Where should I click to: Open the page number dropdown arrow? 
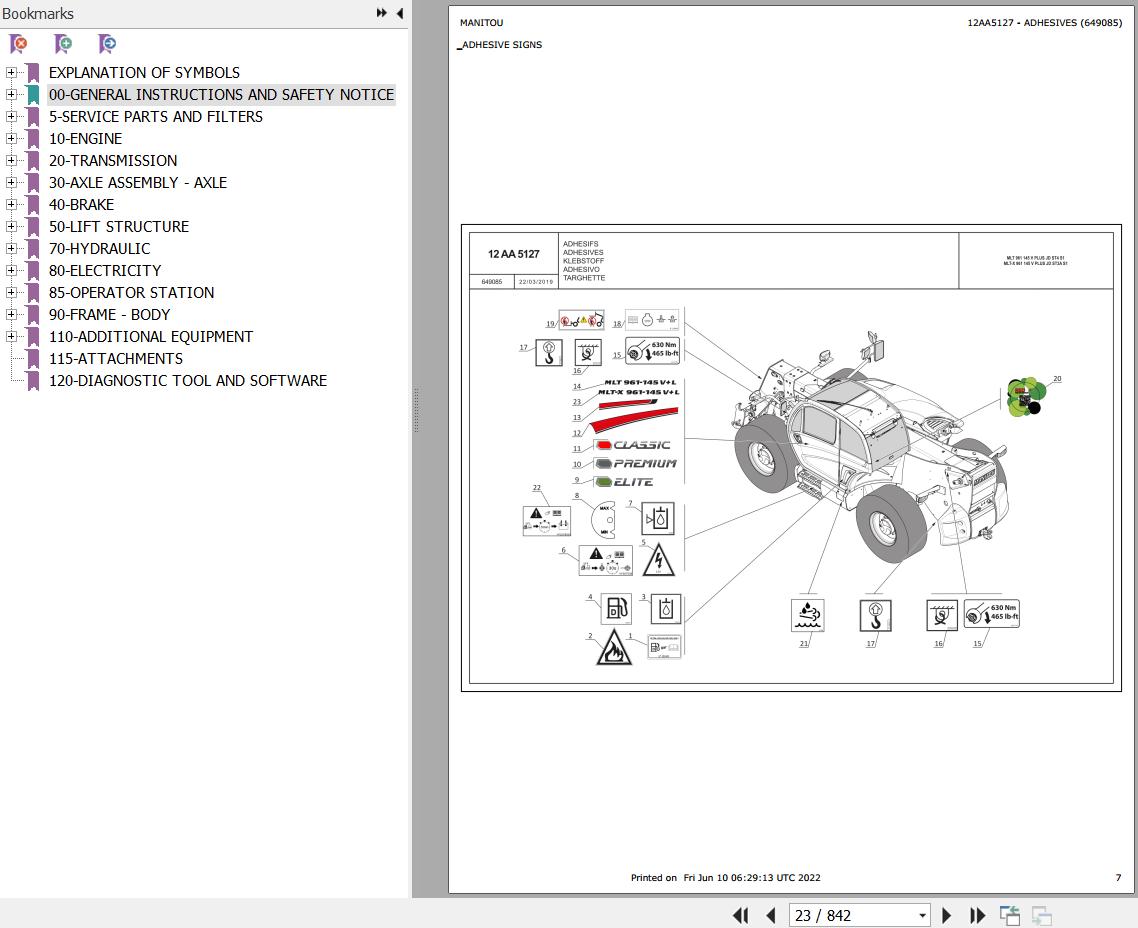coord(922,916)
